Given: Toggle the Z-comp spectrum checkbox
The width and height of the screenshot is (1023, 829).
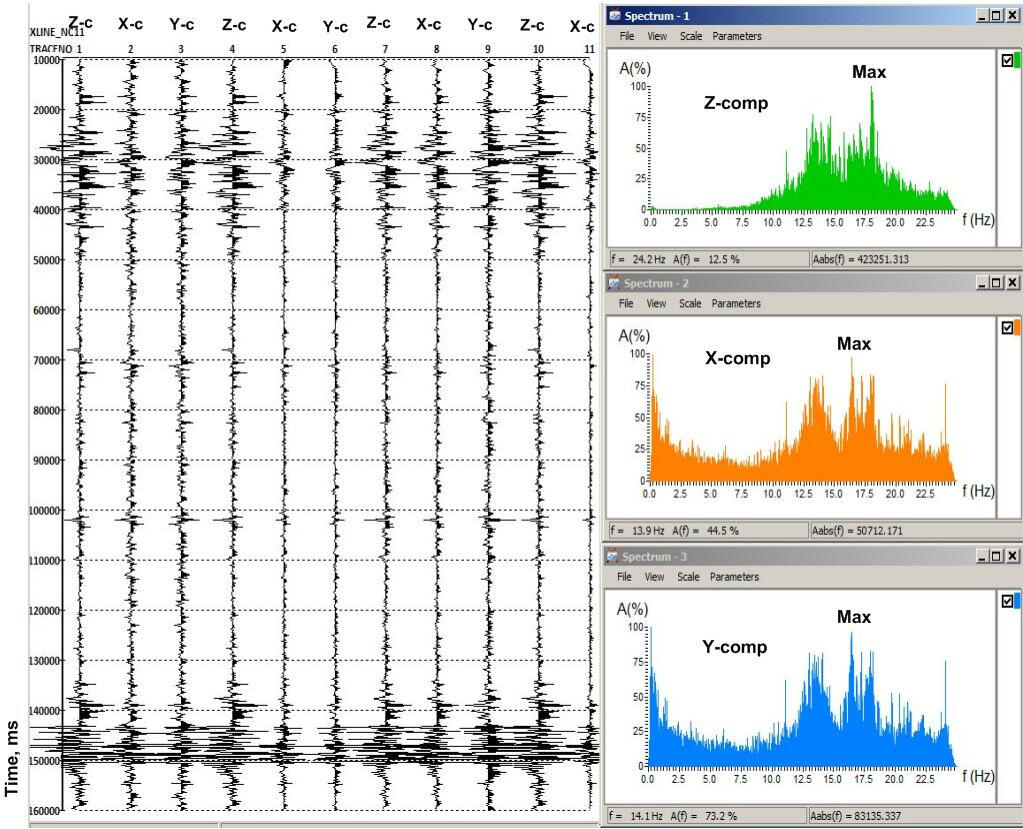Looking at the screenshot, I should 1006,61.
